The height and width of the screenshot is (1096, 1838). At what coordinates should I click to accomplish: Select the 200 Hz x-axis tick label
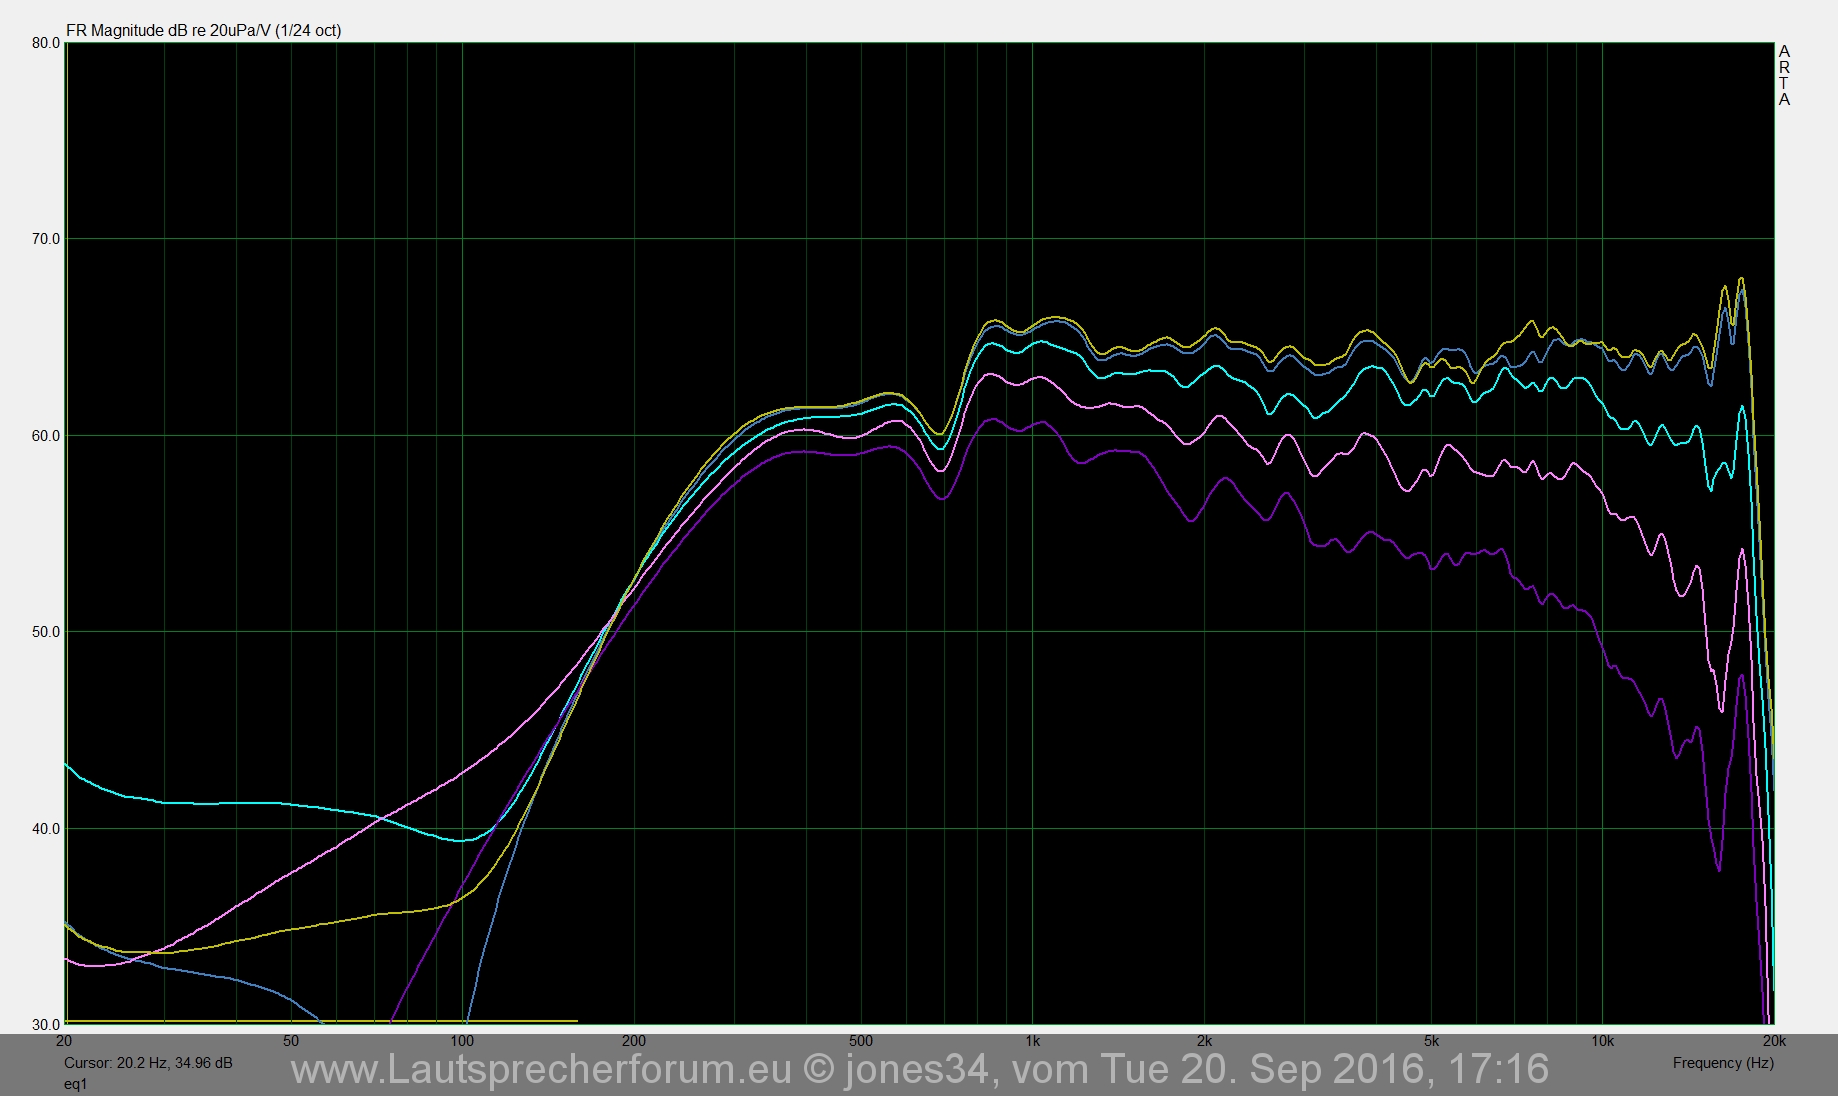point(634,1041)
